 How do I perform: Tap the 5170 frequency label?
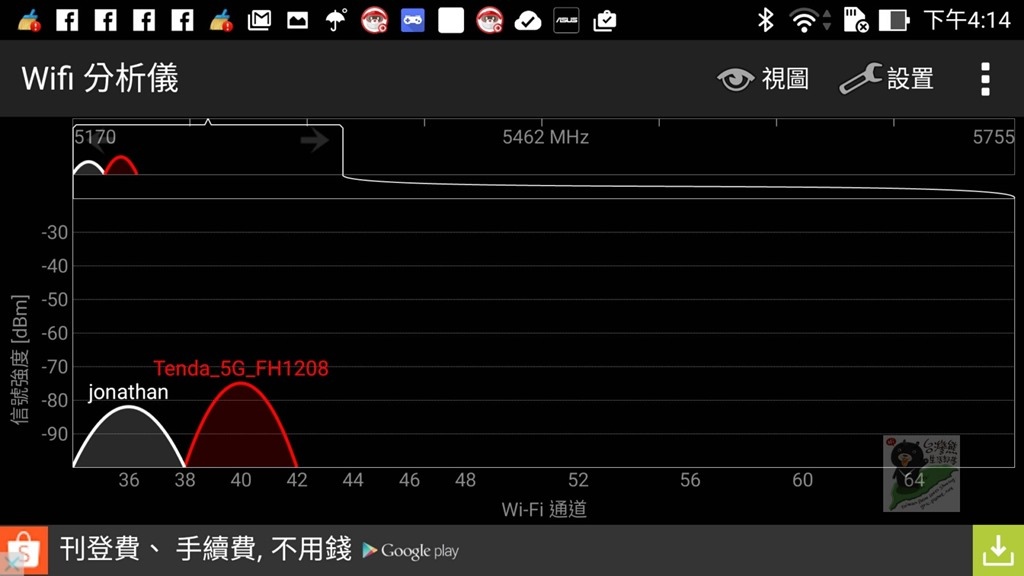(x=95, y=136)
